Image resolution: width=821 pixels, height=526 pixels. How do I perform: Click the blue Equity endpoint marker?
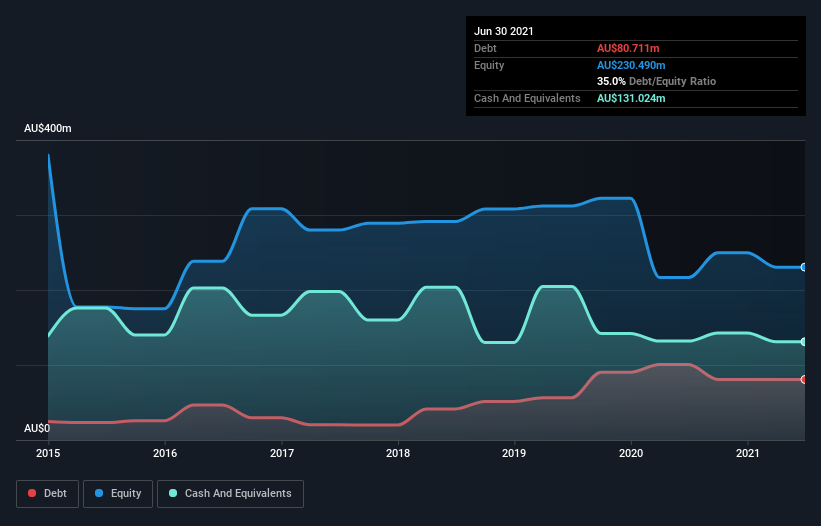[804, 267]
